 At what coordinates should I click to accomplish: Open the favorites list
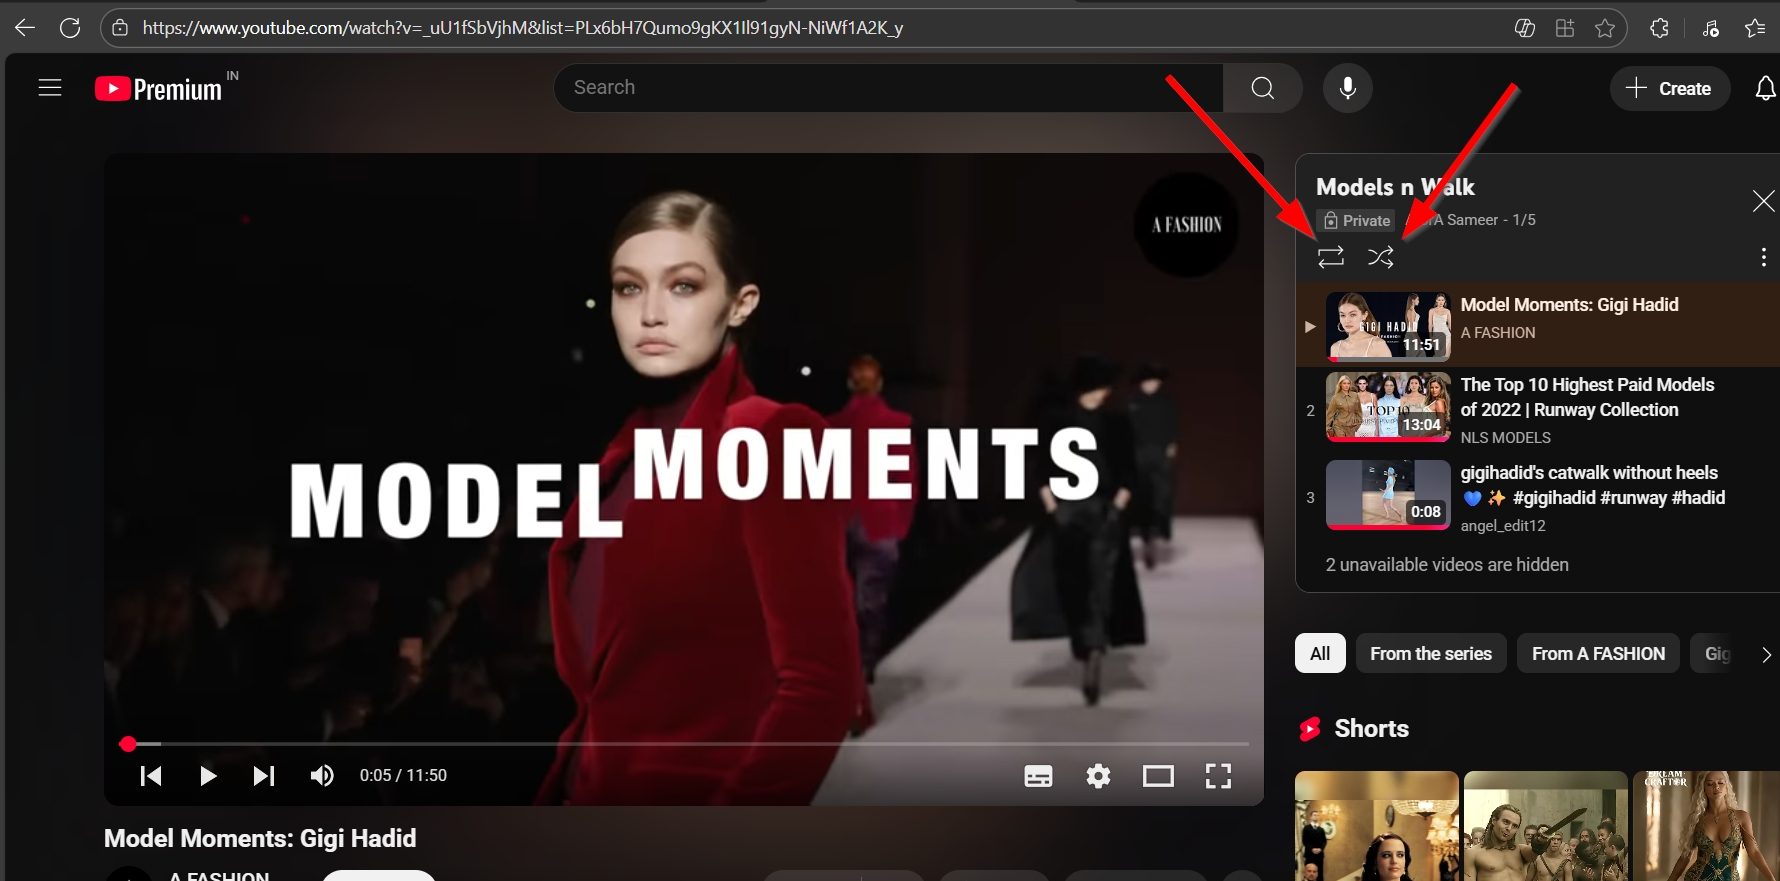[x=1755, y=28]
